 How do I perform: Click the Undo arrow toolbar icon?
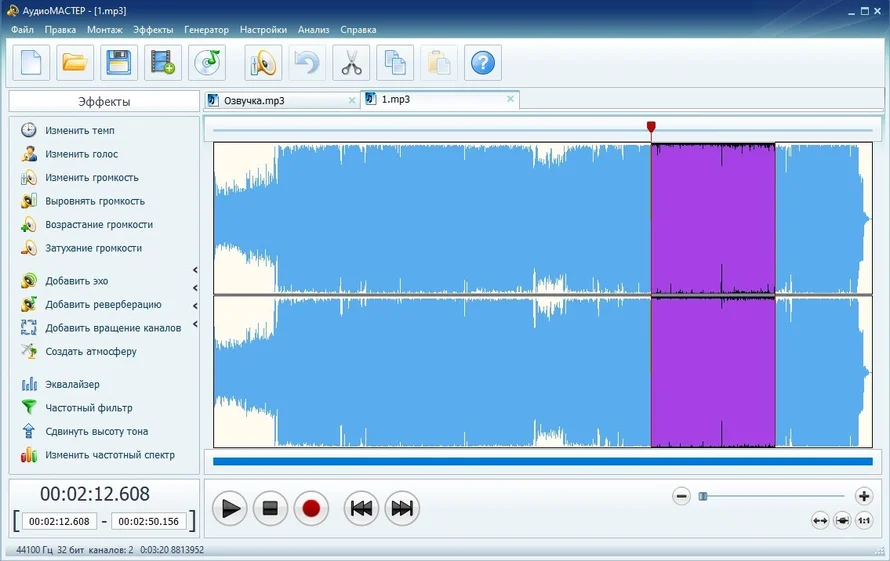[307, 63]
